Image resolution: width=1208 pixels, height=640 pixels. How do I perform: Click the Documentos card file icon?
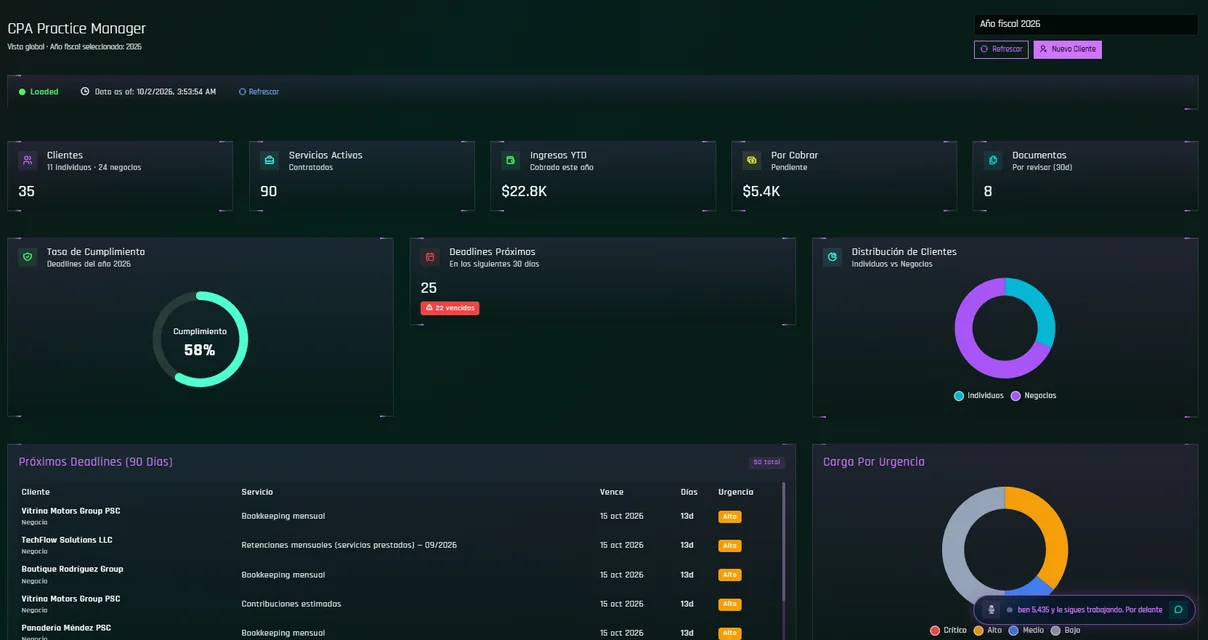tap(993, 160)
